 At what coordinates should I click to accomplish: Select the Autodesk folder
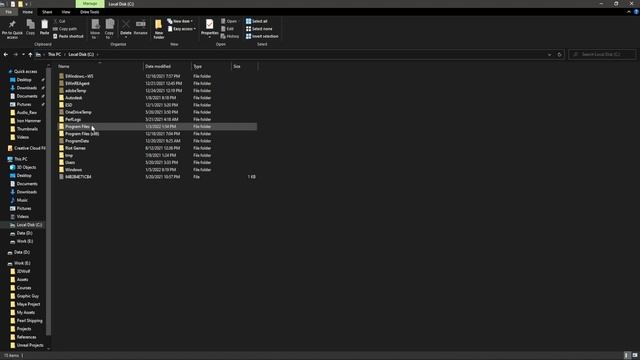[x=74, y=98]
